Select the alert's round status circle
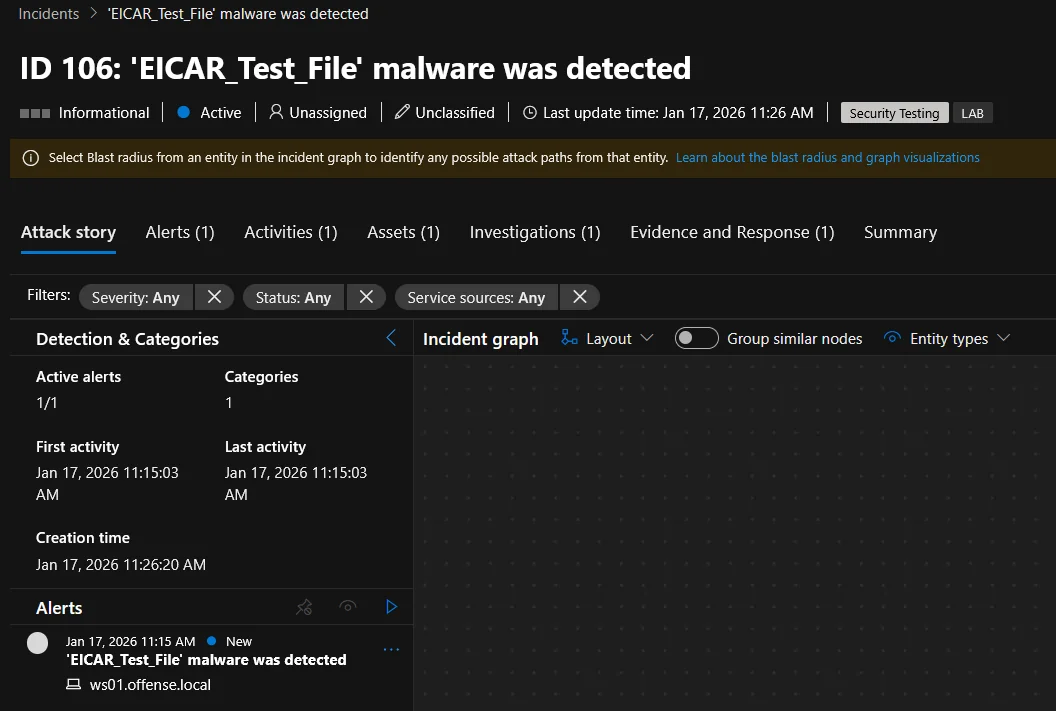 coord(38,643)
